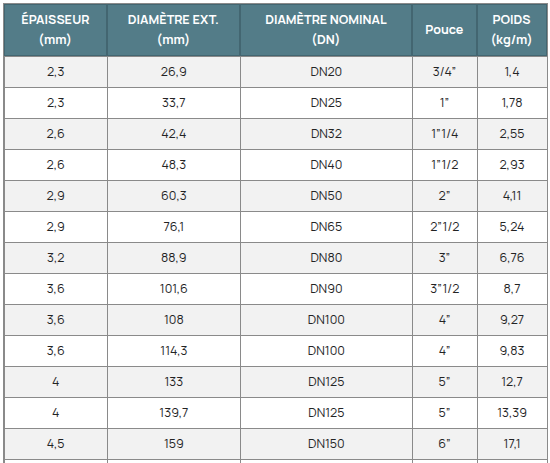The image size is (550, 463).
Task: Click the DIAMÈTRE NOMINAL (DN) header
Action: point(326,30)
